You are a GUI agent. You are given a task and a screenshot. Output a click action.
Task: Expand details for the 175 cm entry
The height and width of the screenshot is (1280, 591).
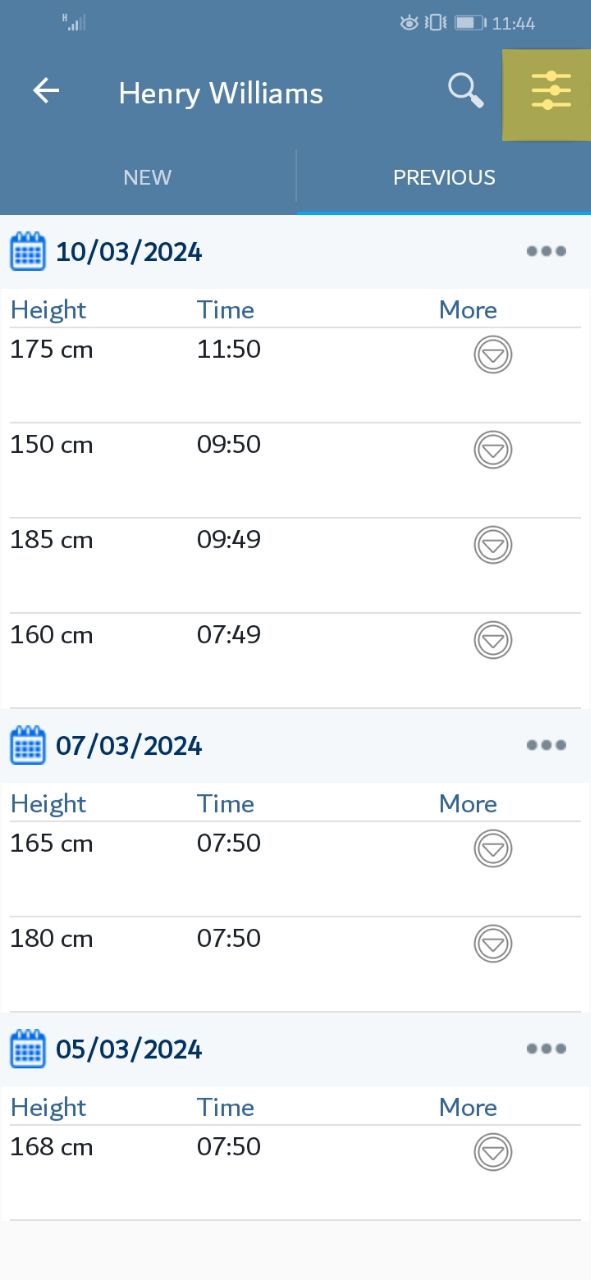[x=492, y=355]
